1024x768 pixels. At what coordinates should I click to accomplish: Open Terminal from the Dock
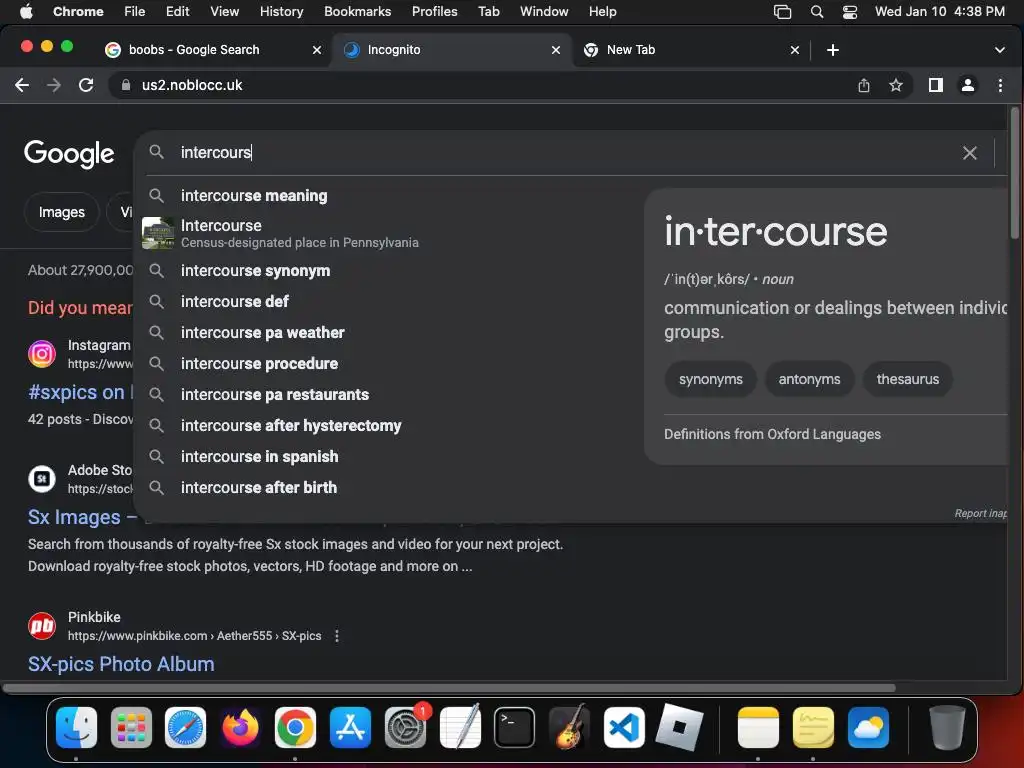pos(514,727)
